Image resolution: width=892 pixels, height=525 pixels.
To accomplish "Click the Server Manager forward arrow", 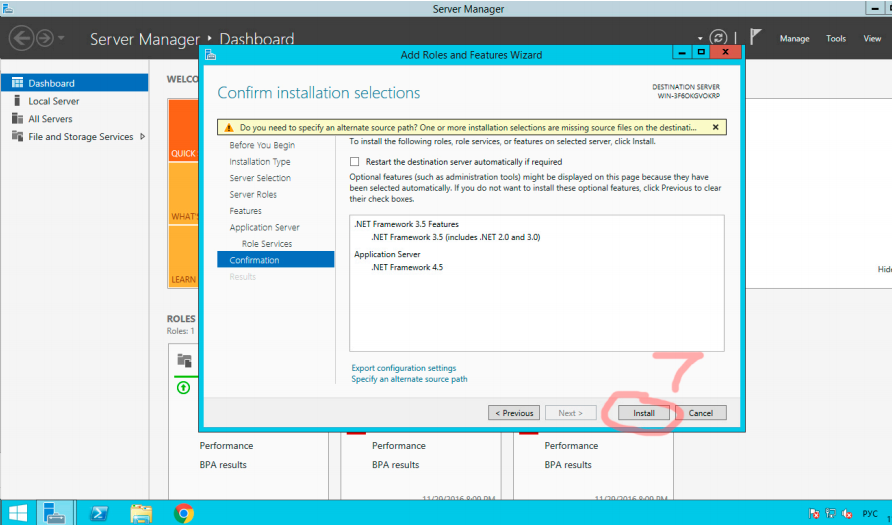I will (x=46, y=39).
